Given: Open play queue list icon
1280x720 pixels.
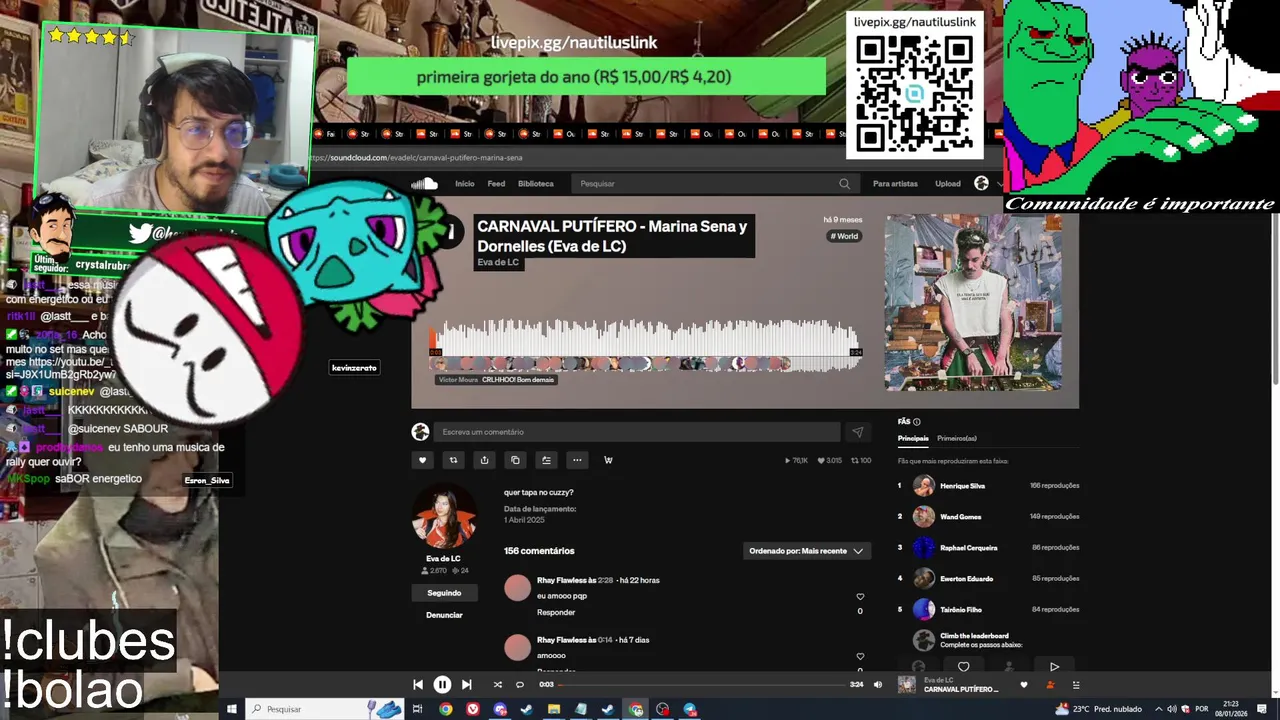Looking at the screenshot, I should 1076,685.
